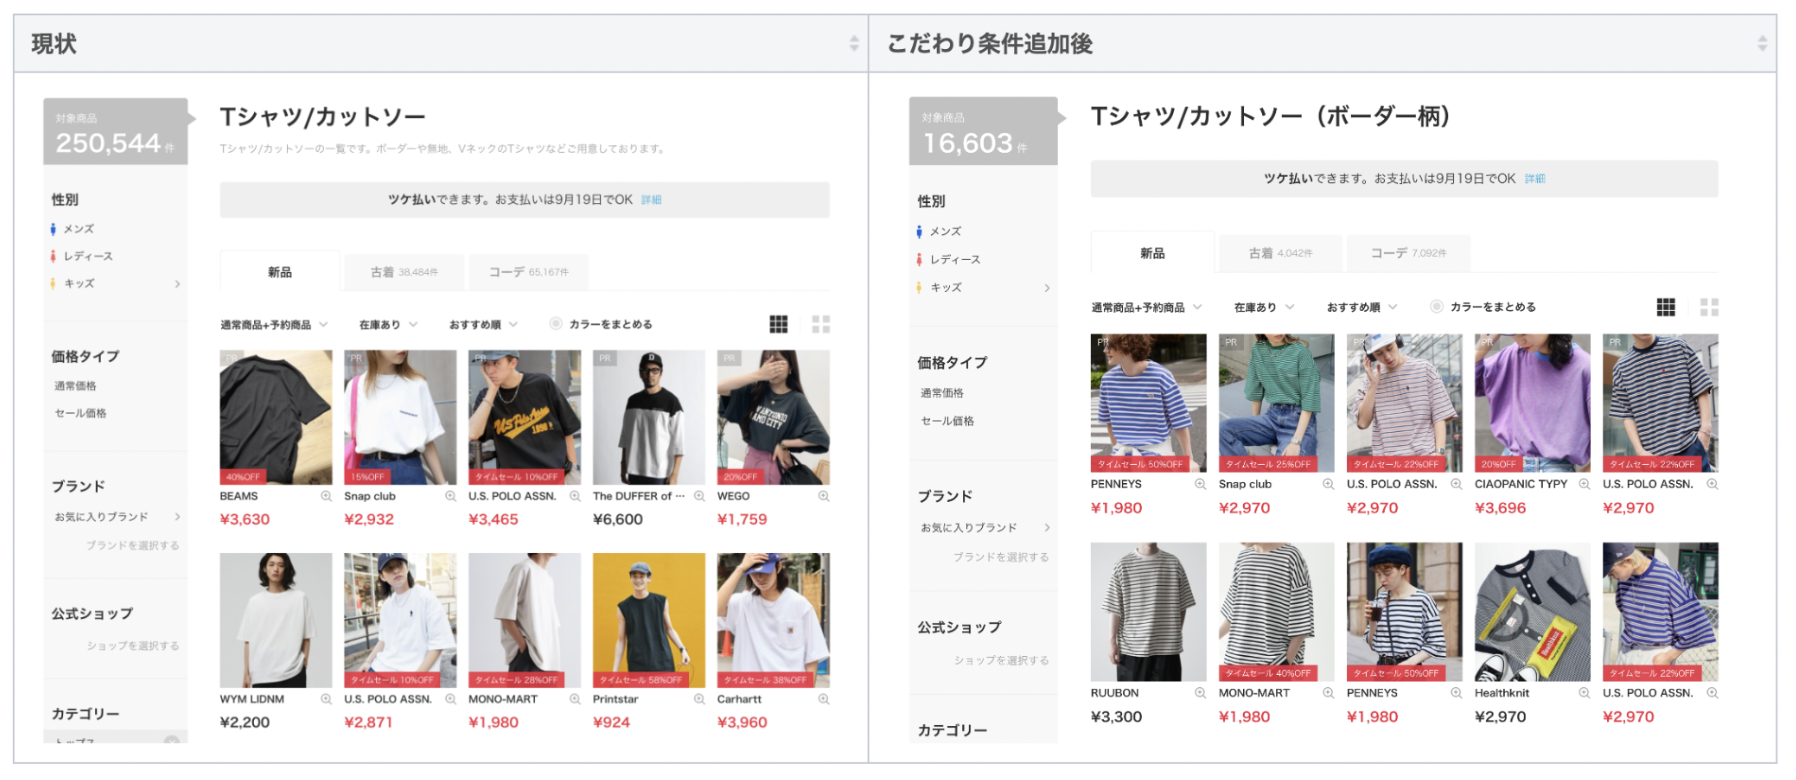Open Healthknit product thumbnail
Image resolution: width=1796 pixels, height=780 pixels.
click(1532, 612)
